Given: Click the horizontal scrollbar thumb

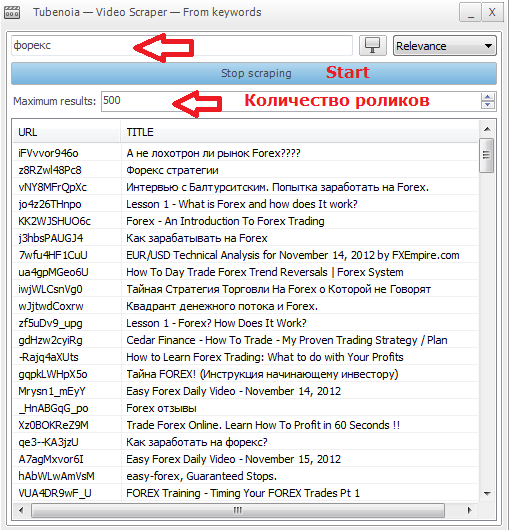Looking at the screenshot, I should point(238,510).
